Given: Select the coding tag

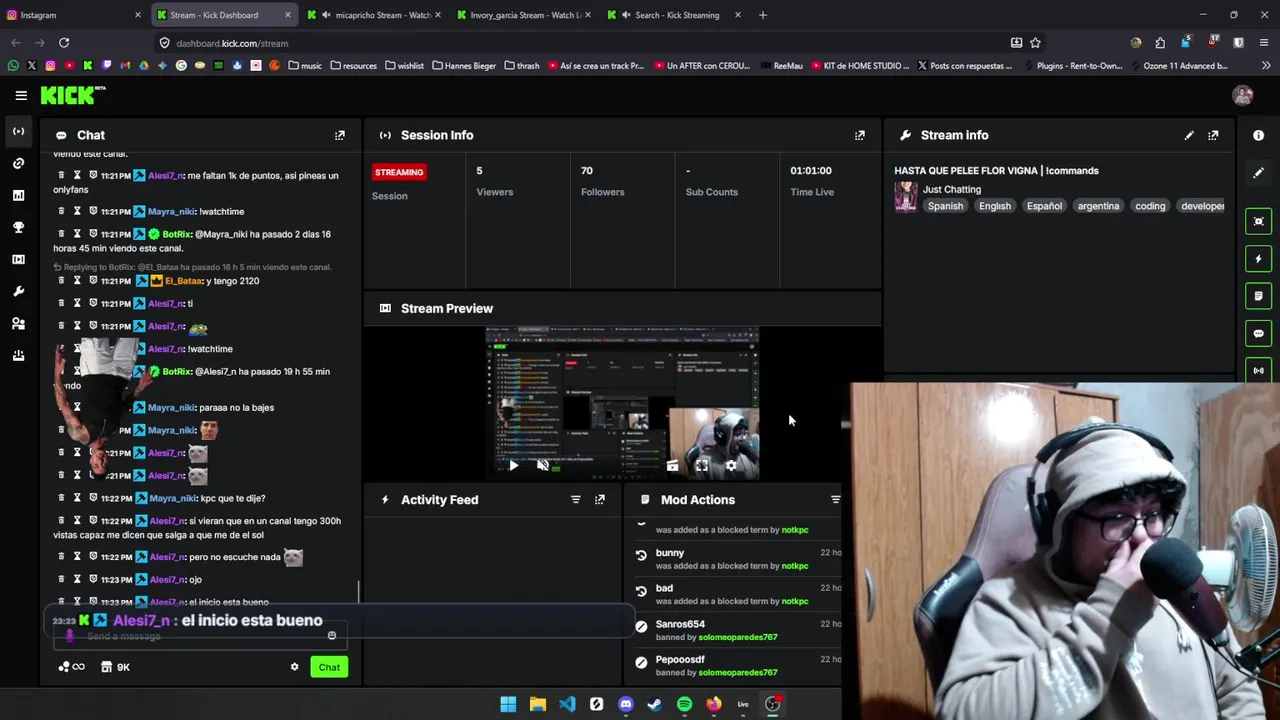Looking at the screenshot, I should tap(1150, 206).
